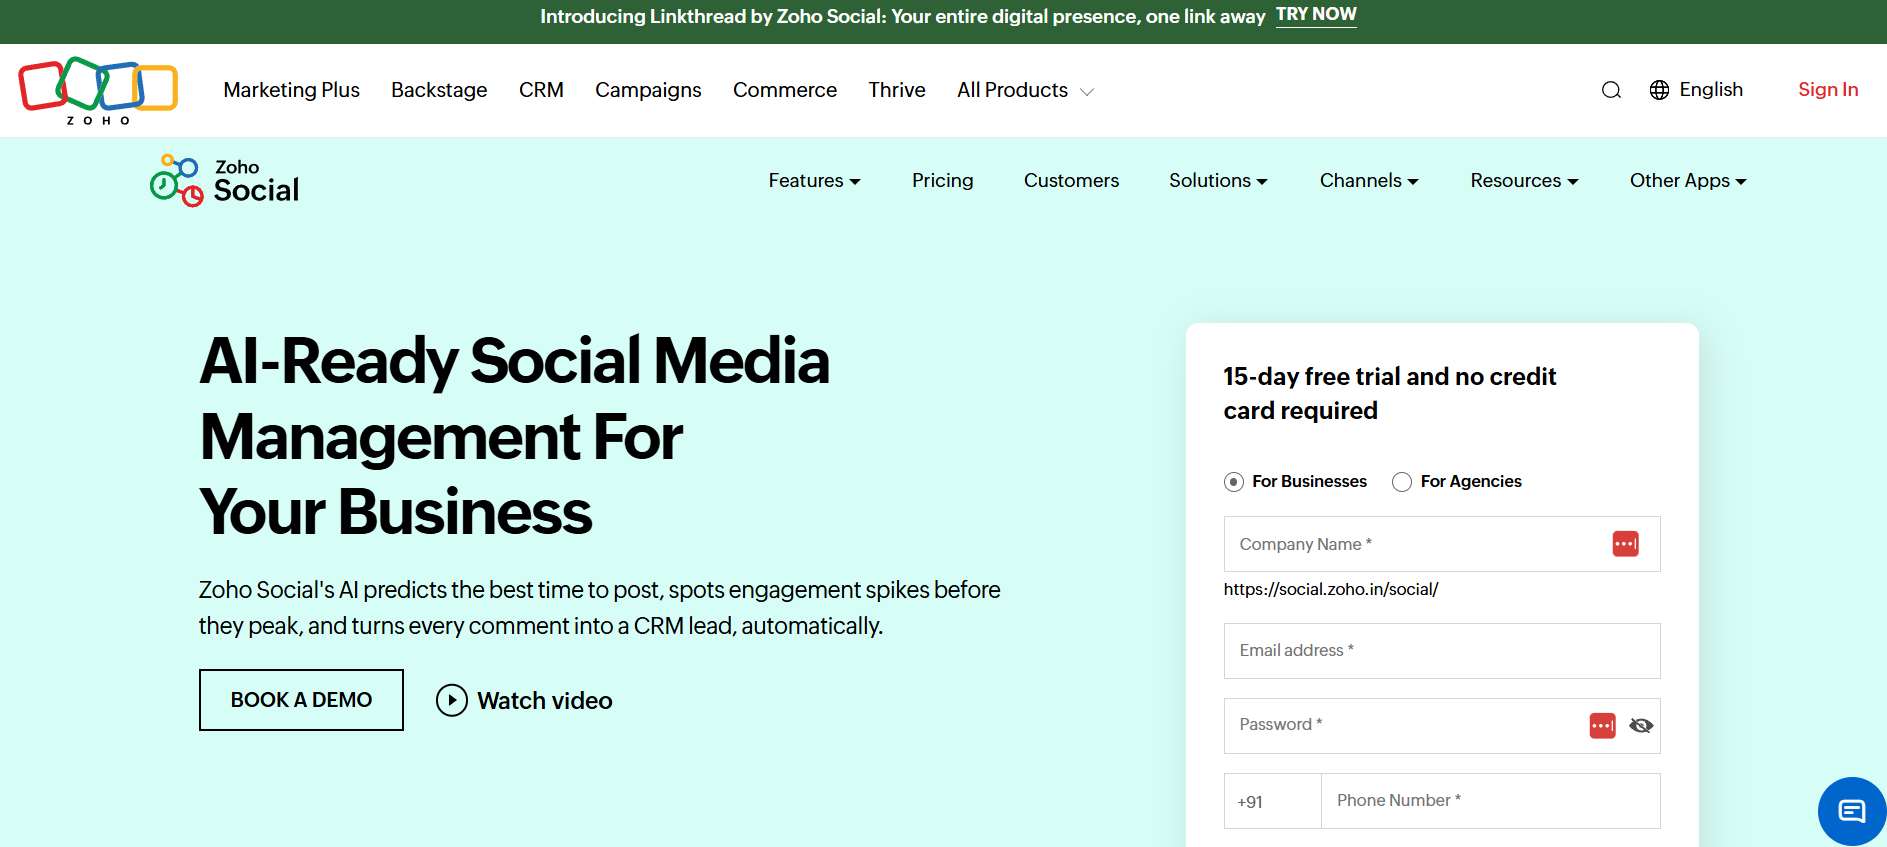Image resolution: width=1887 pixels, height=847 pixels.
Task: Go to the Customers page
Action: click(1071, 181)
